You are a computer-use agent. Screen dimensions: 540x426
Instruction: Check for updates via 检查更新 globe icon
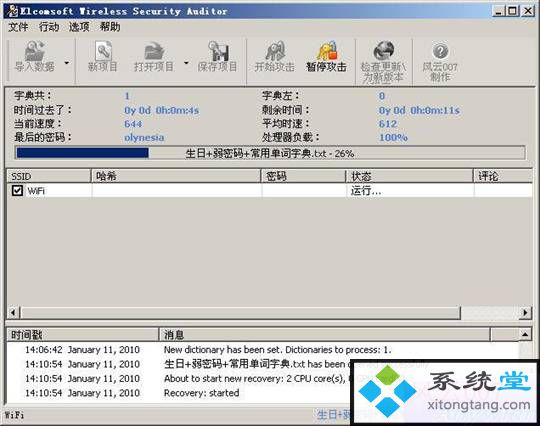[x=384, y=50]
